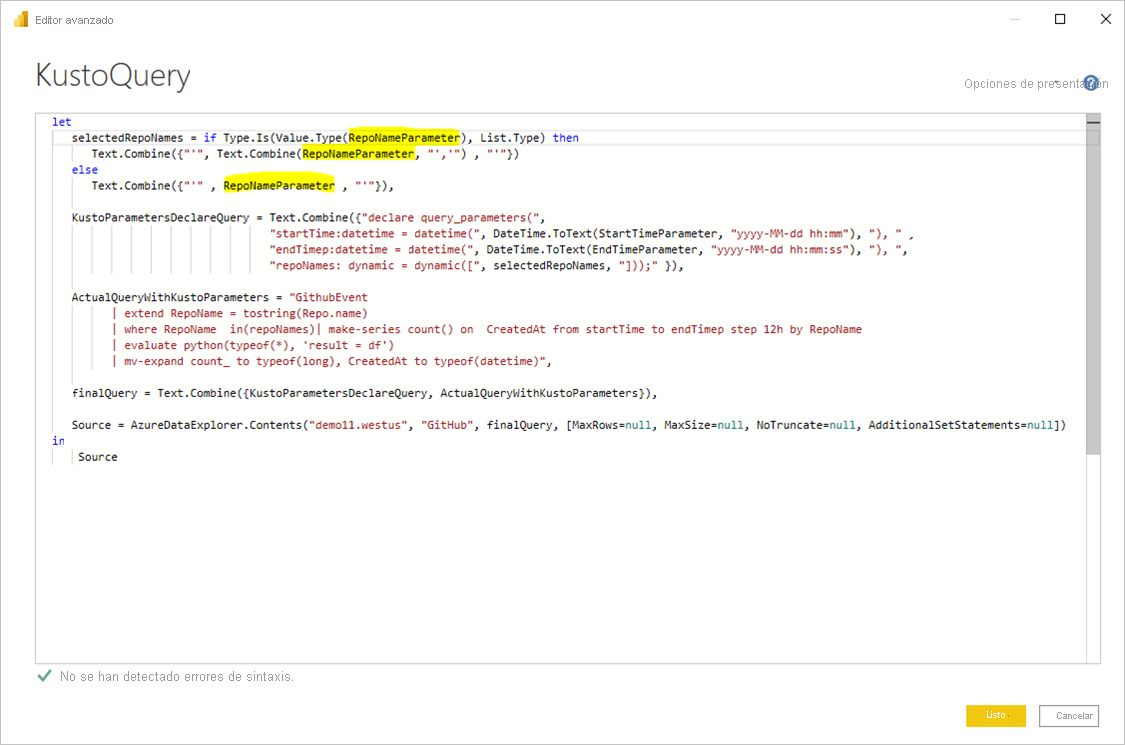
Task: Click the 'let' keyword on first line
Action: 62,122
